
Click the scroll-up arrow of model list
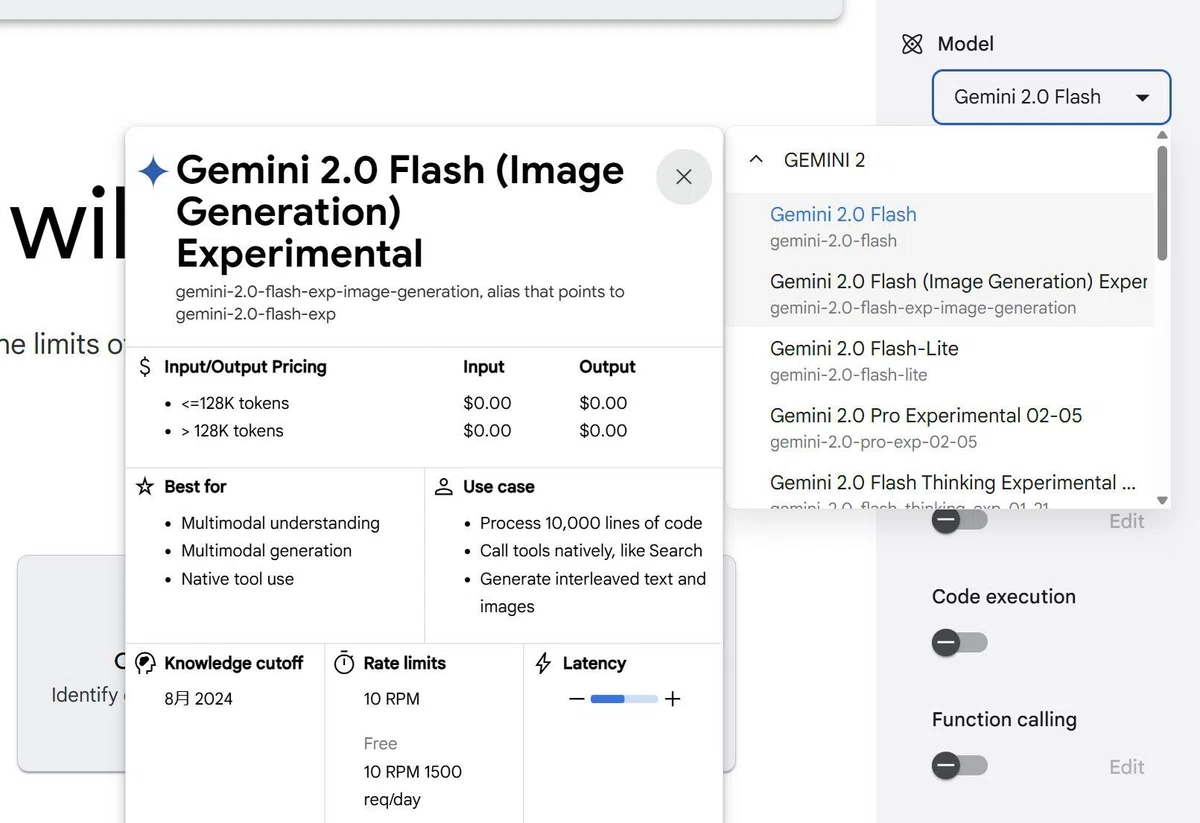click(x=1162, y=134)
